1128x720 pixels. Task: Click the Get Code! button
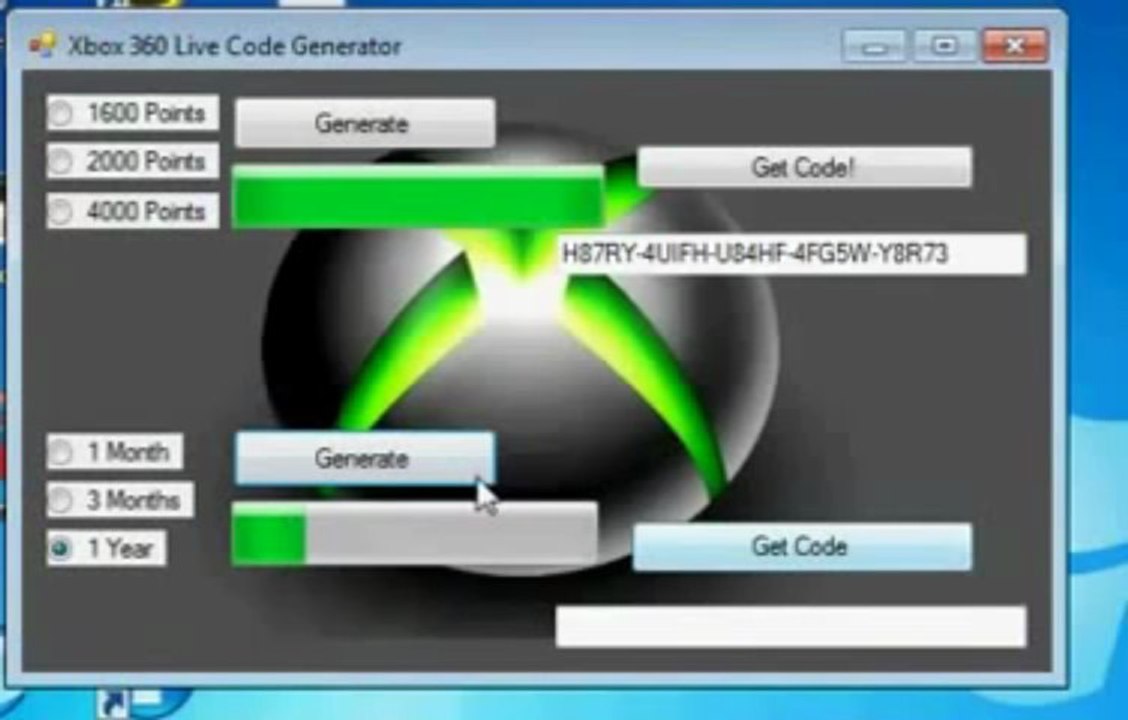point(804,168)
